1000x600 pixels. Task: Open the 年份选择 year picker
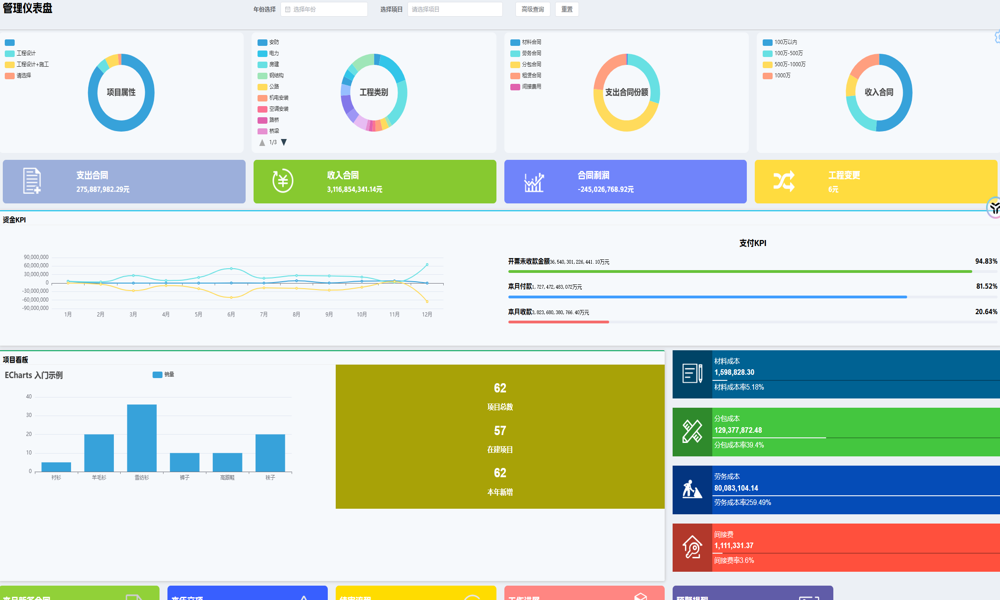tap(324, 9)
